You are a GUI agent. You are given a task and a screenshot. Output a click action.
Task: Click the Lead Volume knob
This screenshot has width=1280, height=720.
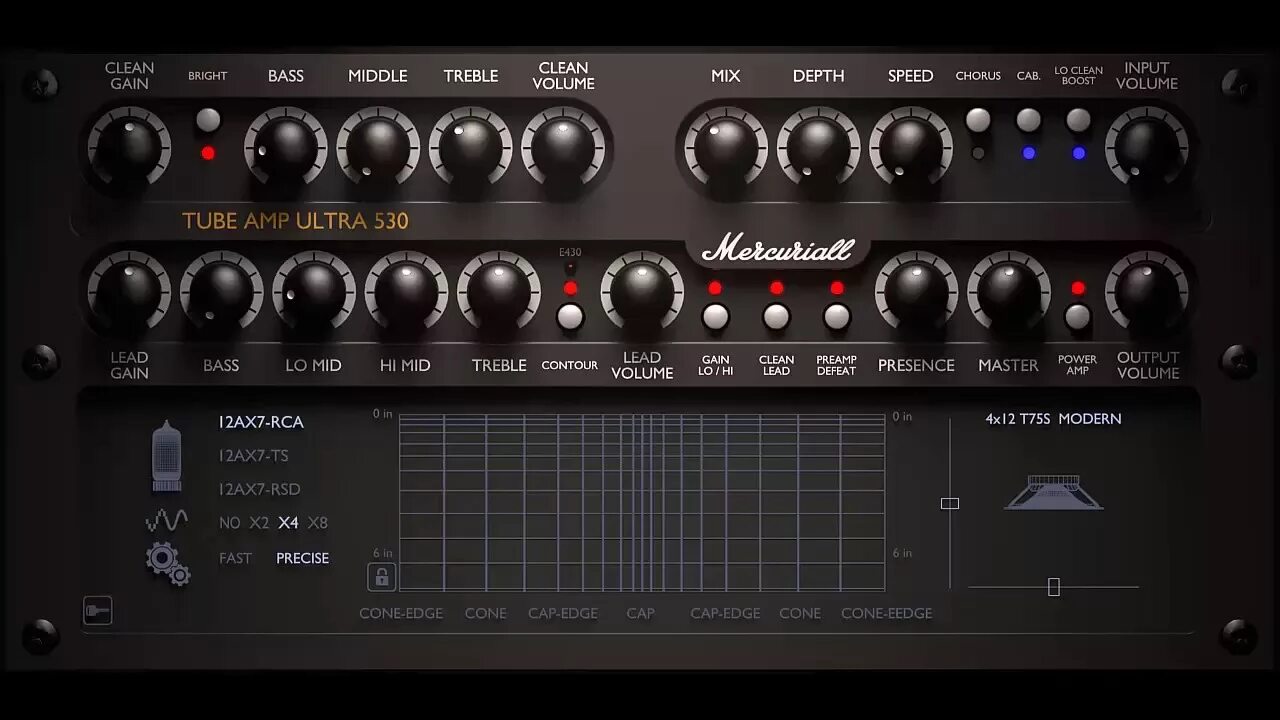pyautogui.click(x=642, y=292)
